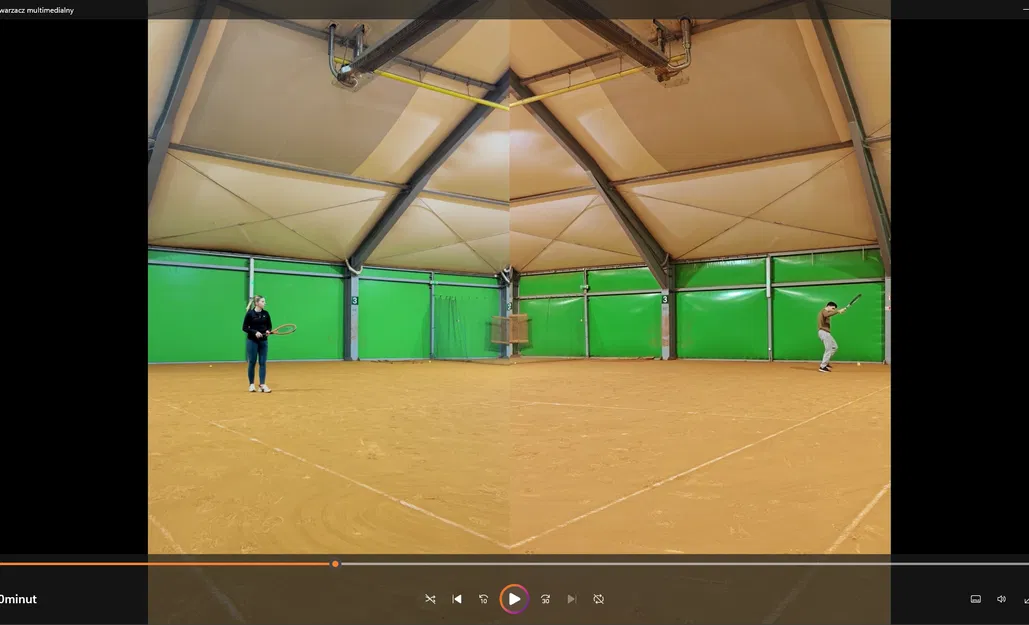Disable the shuffle toggle
The image size is (1029, 625).
pyautogui.click(x=430, y=598)
